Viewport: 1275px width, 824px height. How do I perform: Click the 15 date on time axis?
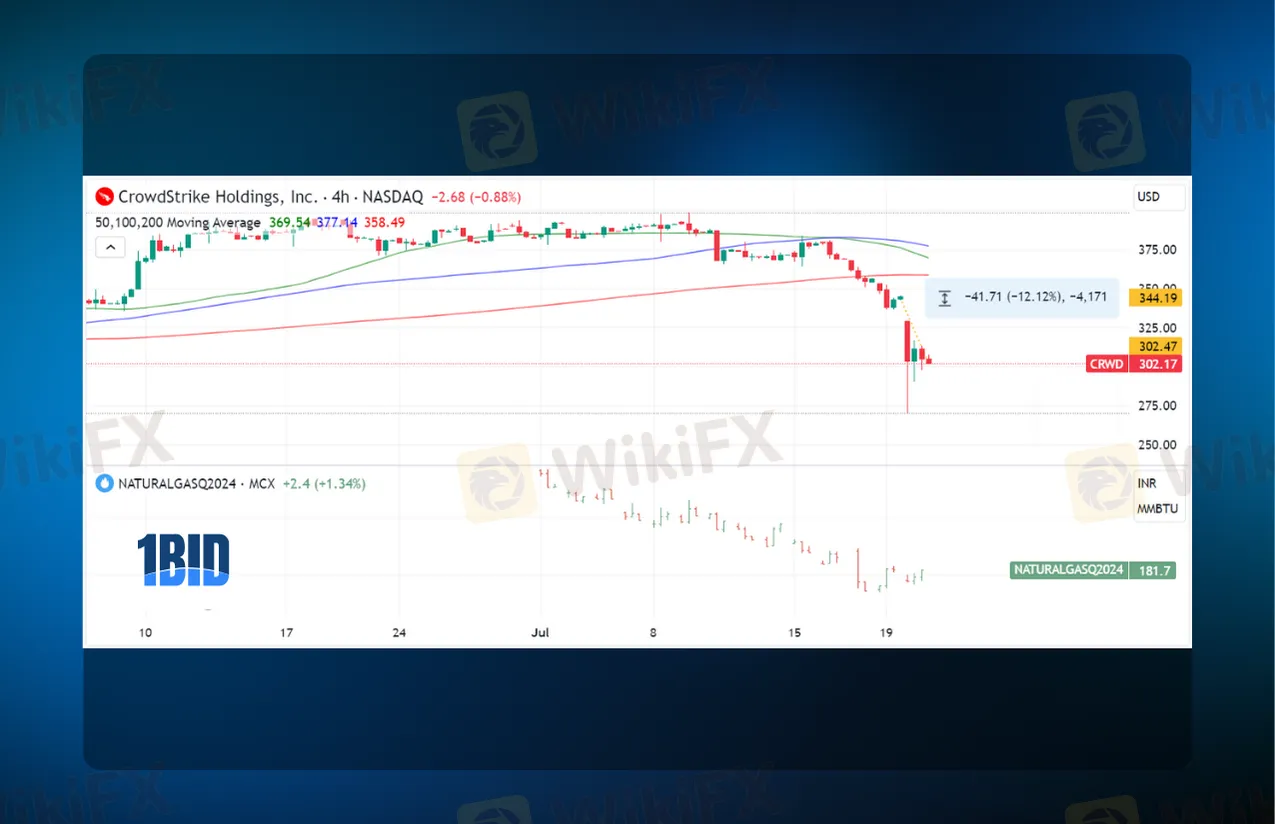[x=795, y=633]
